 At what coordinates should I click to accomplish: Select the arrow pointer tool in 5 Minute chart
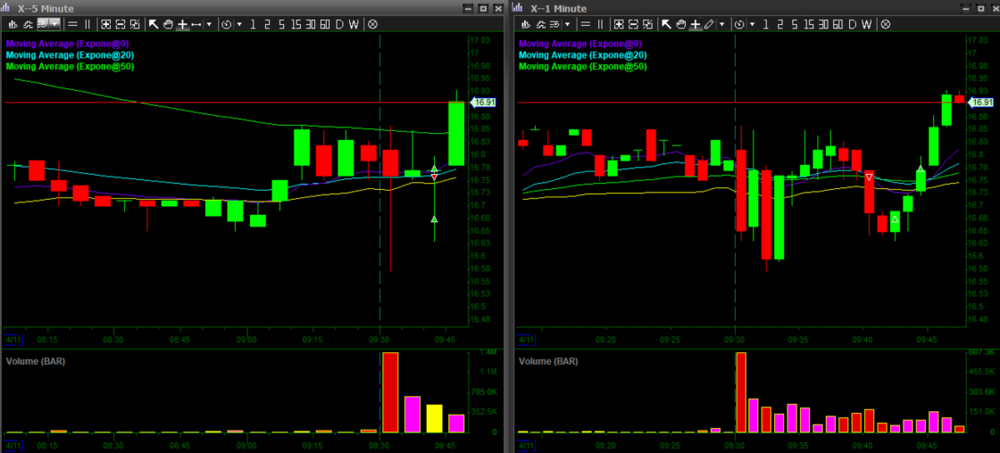(x=154, y=23)
